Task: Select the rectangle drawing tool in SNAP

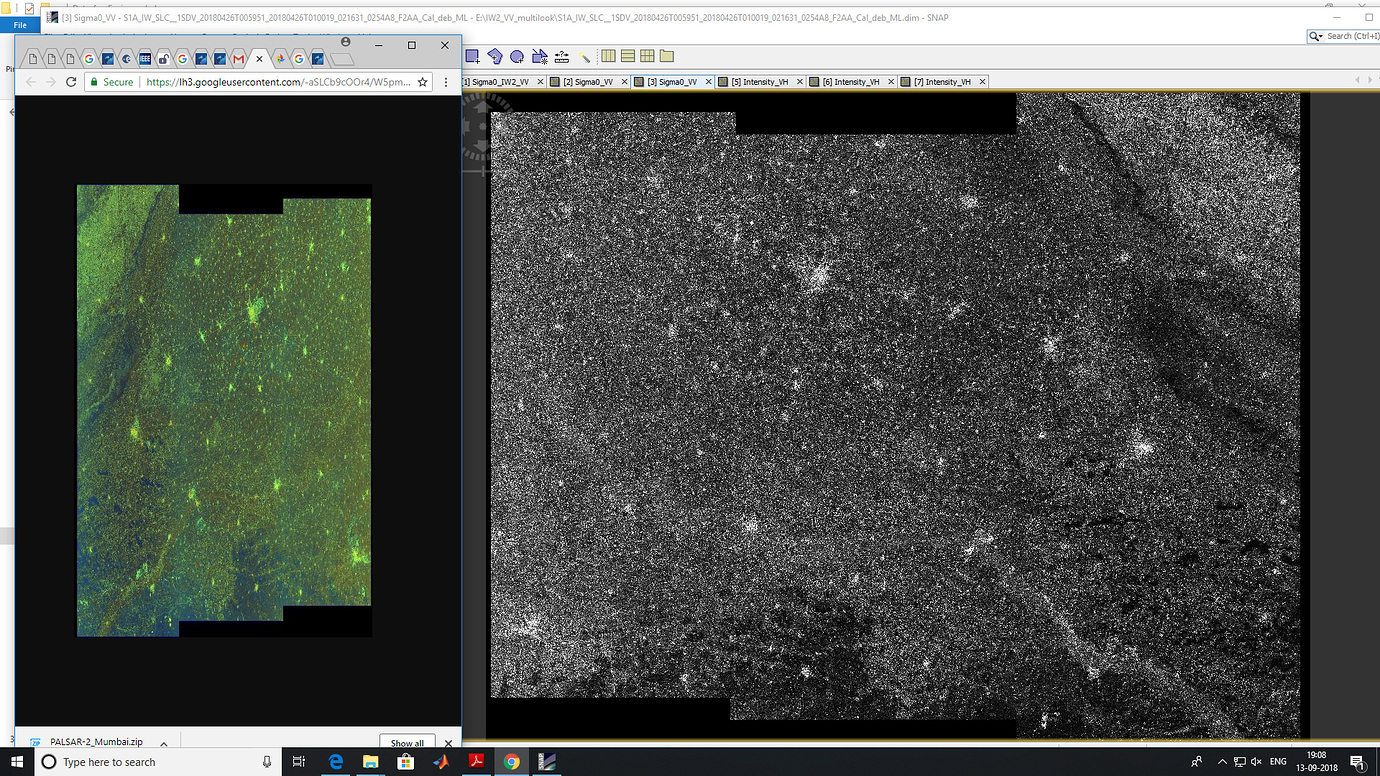Action: [472, 57]
